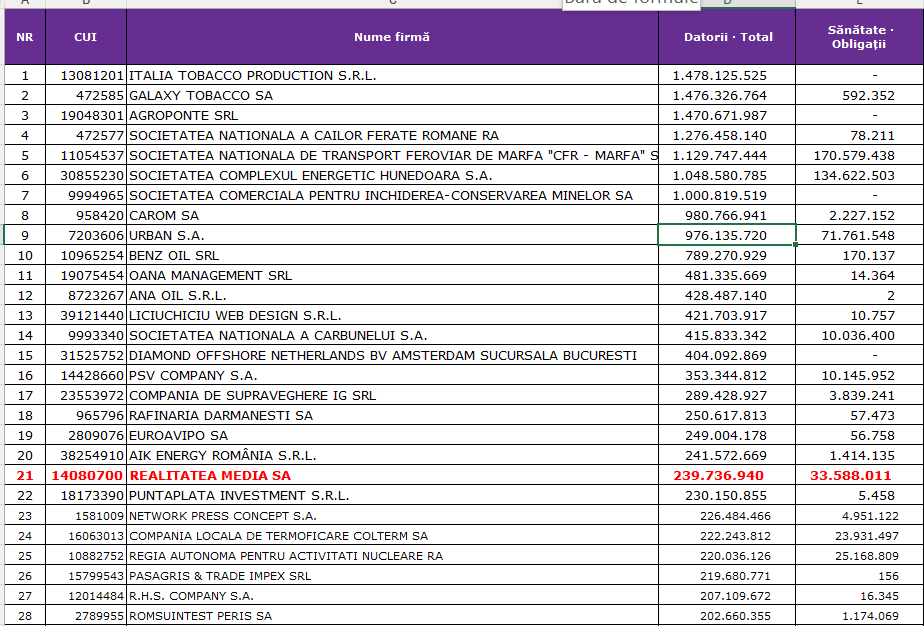Click the 'Nume firmă' header cell
The height and width of the screenshot is (626, 924).
pos(391,37)
